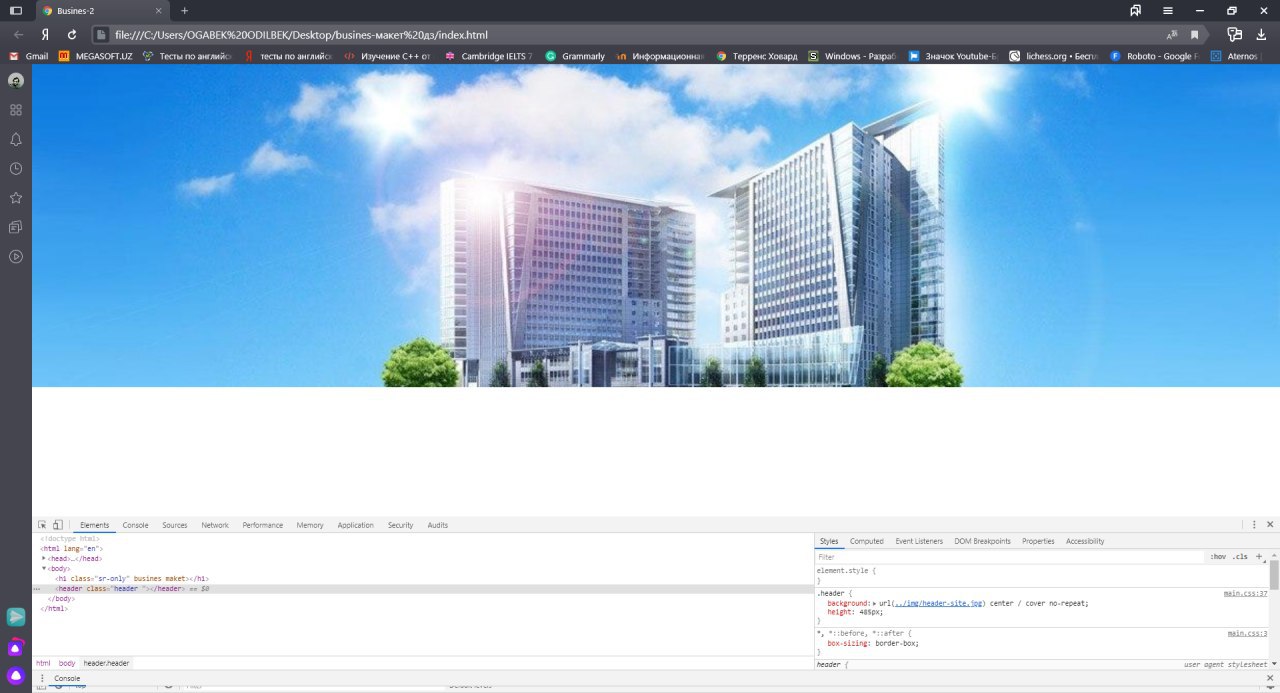Click the page translate icon in address bar
1280x693 pixels.
(1172, 34)
